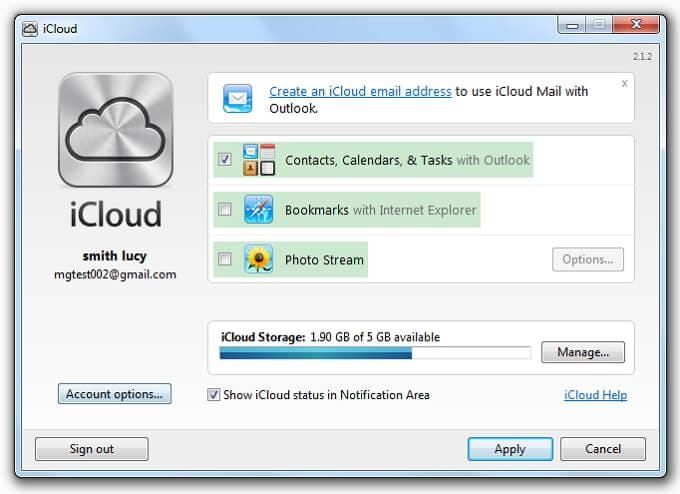Image resolution: width=680 pixels, height=494 pixels.
Task: Click the Sign out button
Action: pos(92,449)
